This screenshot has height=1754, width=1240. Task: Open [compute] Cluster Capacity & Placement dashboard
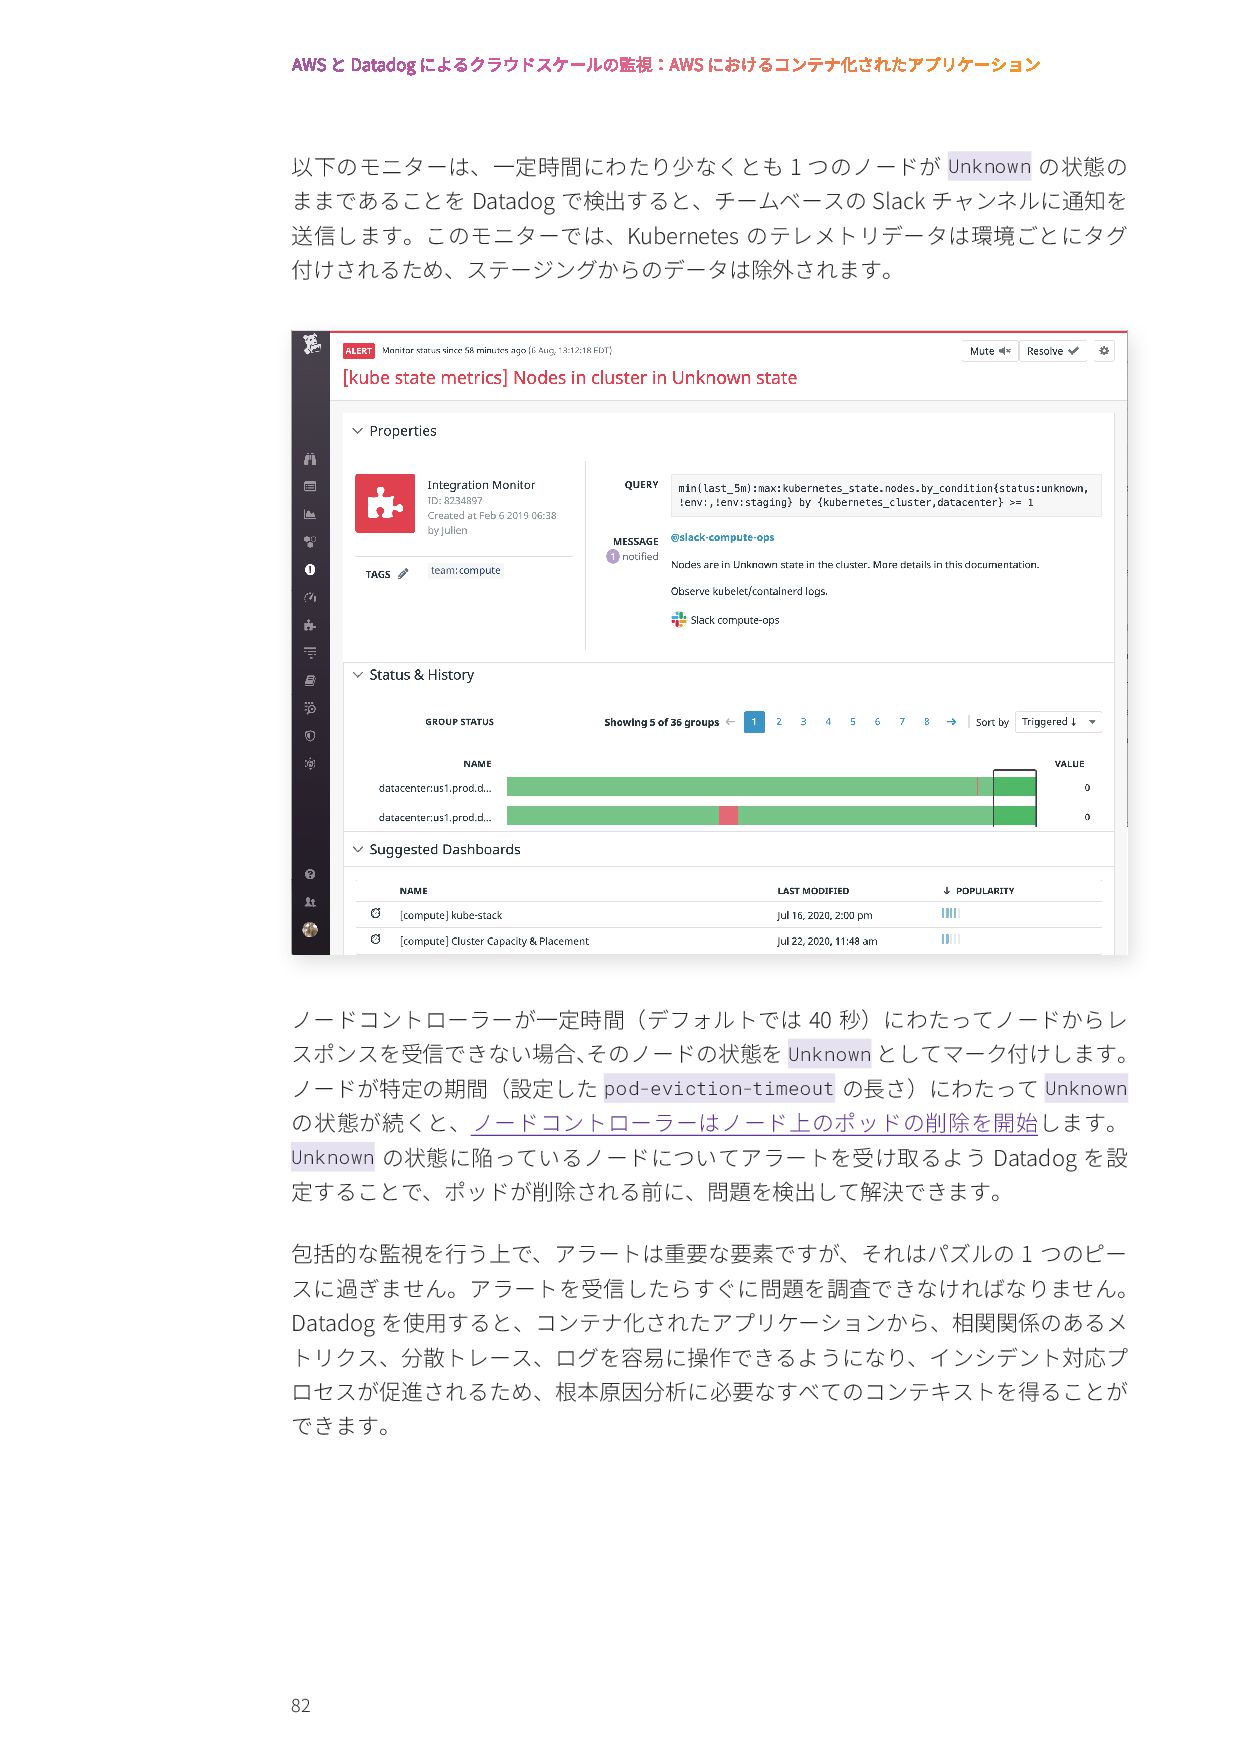coord(494,941)
